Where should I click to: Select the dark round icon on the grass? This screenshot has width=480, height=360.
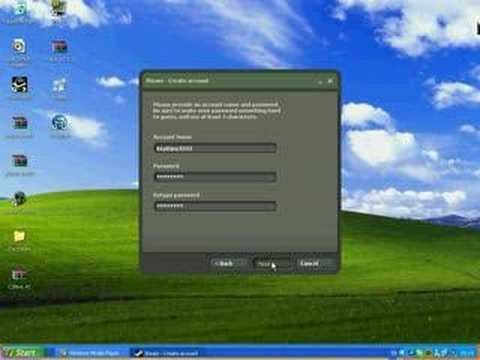pyautogui.click(x=19, y=199)
